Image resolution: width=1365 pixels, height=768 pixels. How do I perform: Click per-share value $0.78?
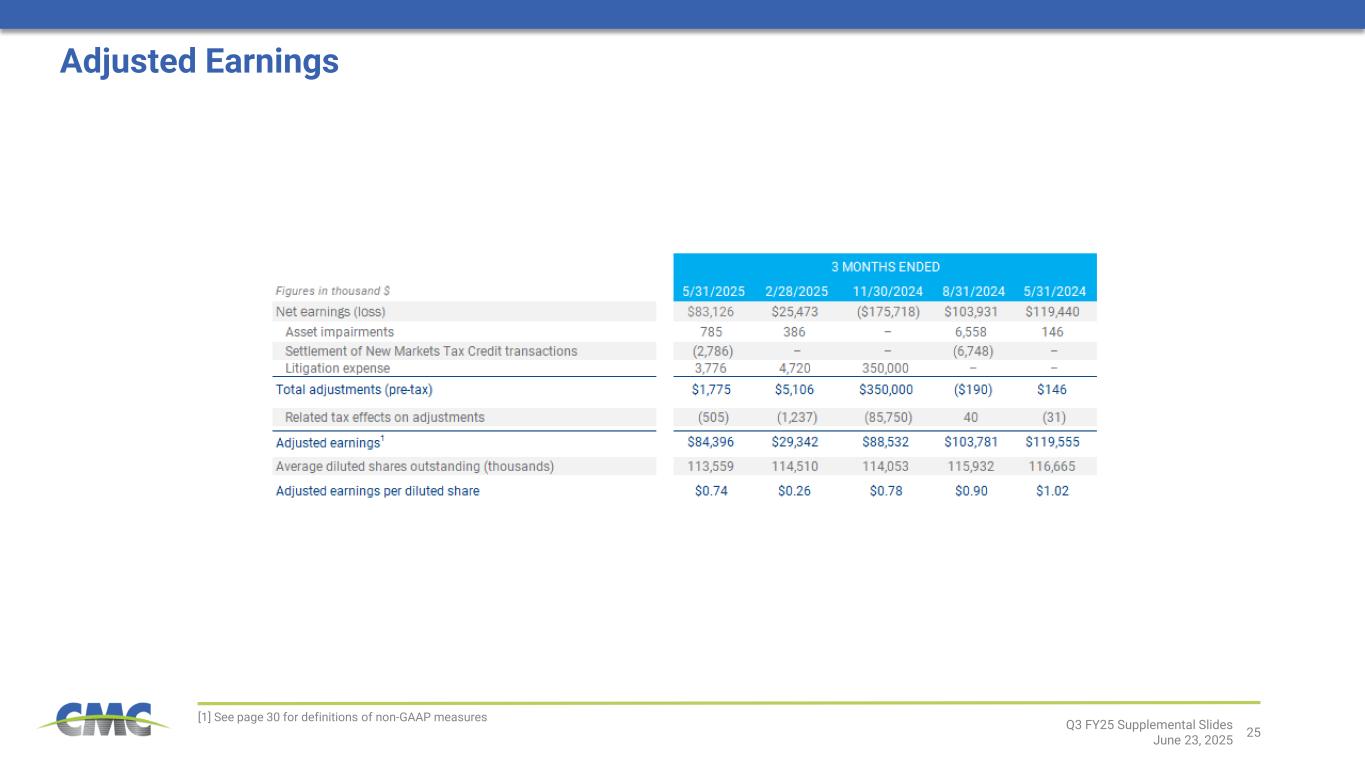pos(886,491)
